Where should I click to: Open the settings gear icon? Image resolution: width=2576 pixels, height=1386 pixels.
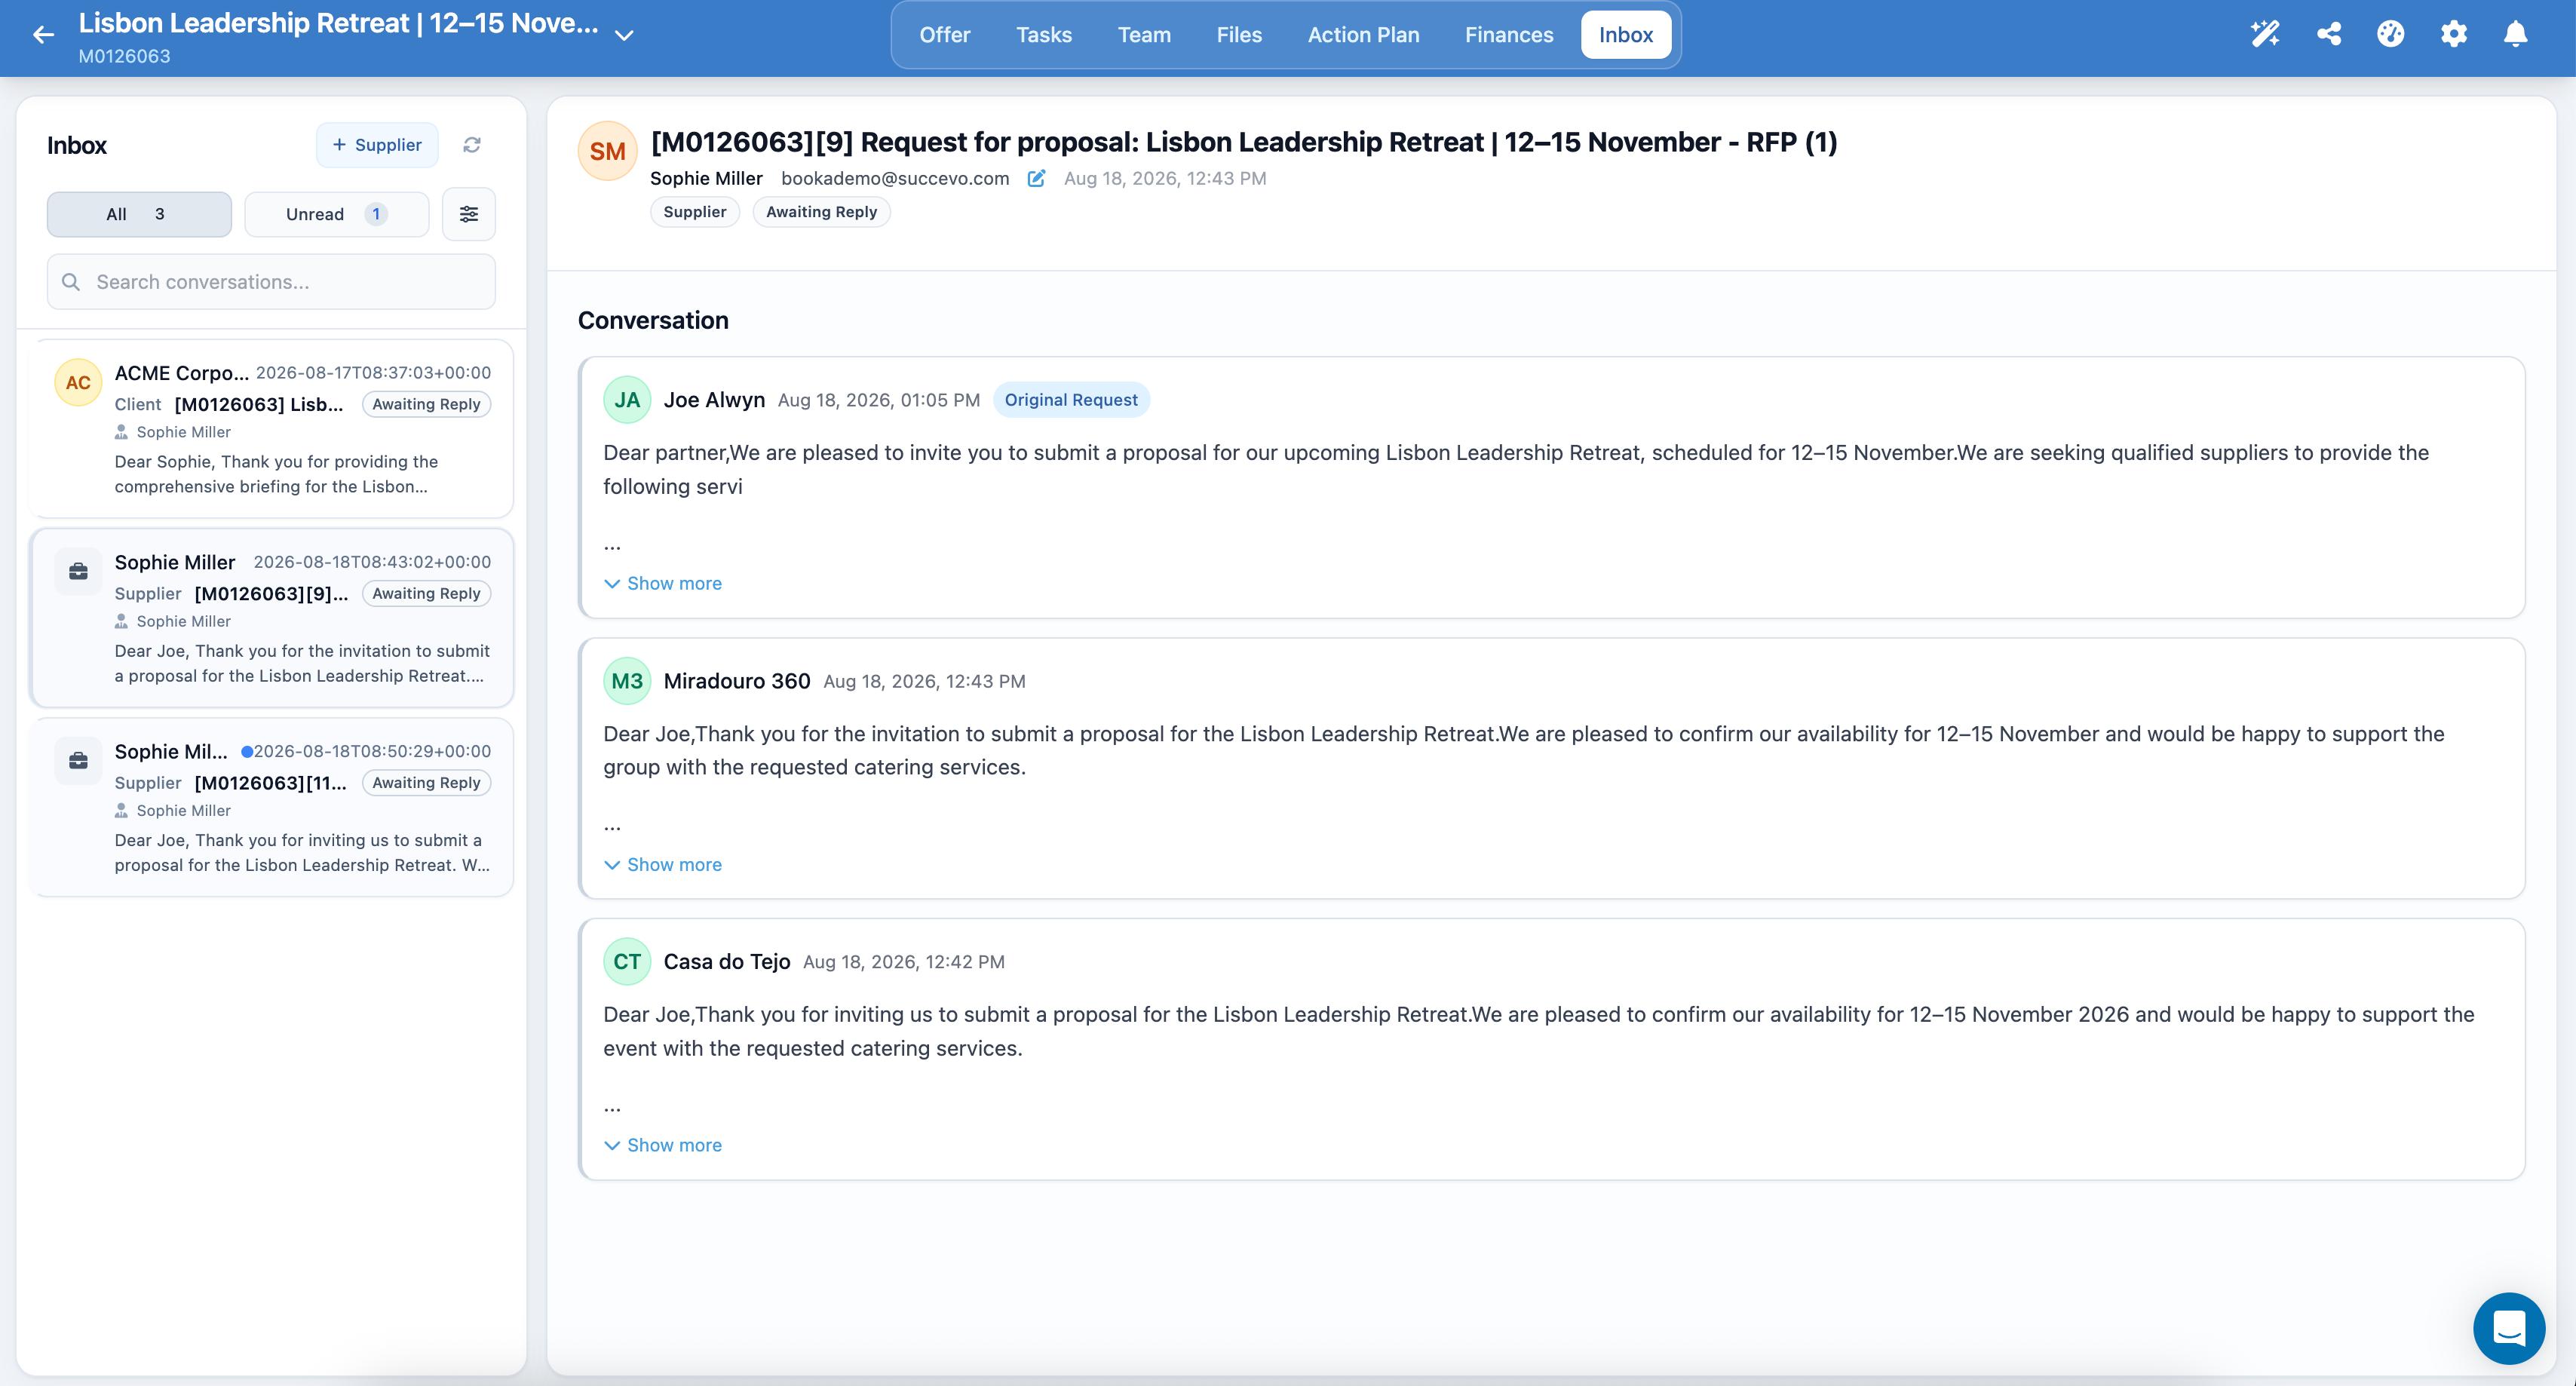[2453, 34]
